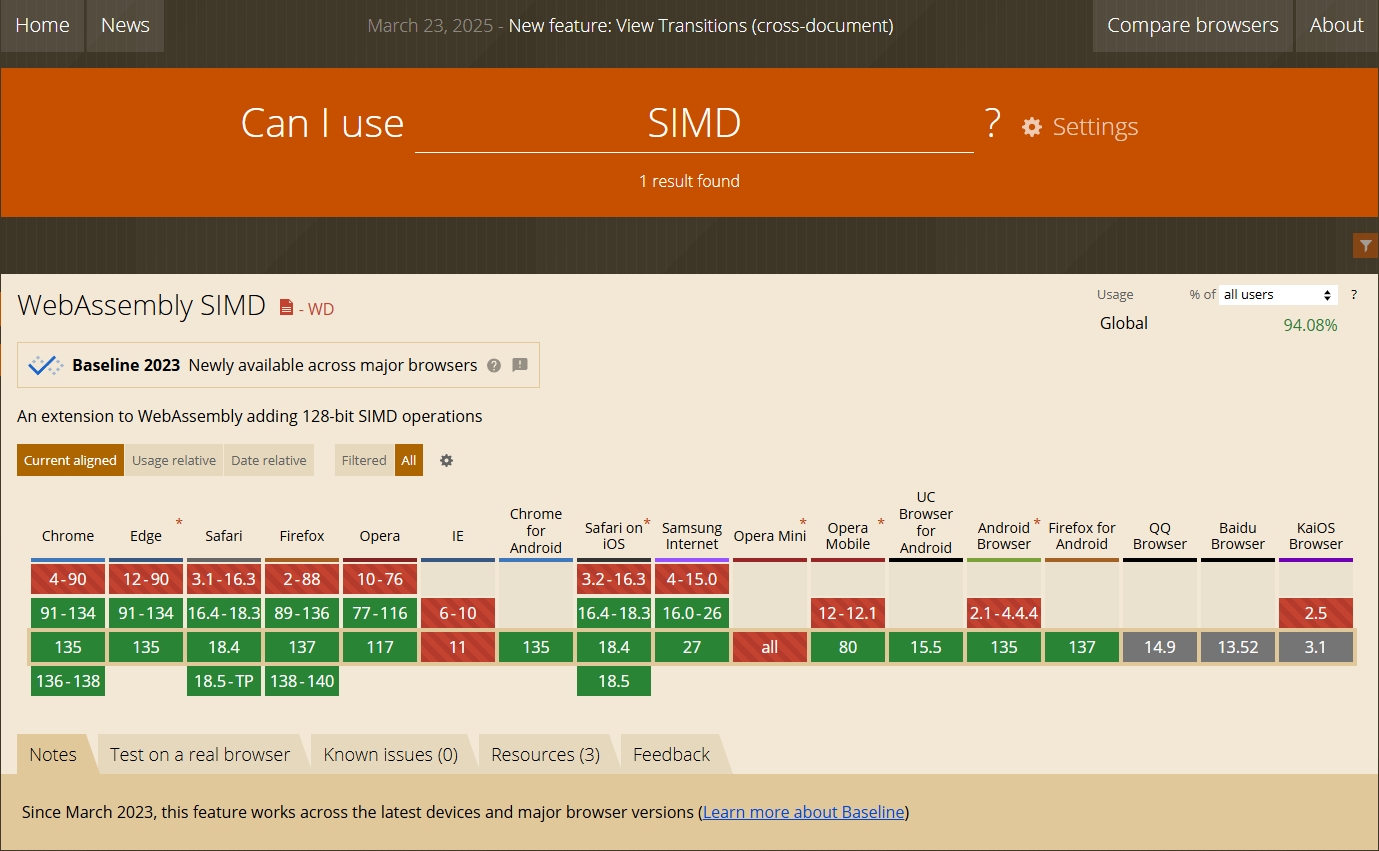Click the SIMD search input field

pos(694,124)
